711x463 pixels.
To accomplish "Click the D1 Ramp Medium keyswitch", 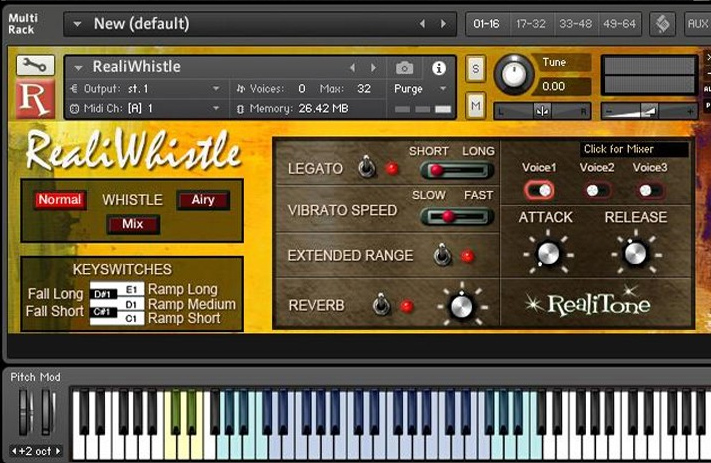I will pyautogui.click(x=131, y=304).
